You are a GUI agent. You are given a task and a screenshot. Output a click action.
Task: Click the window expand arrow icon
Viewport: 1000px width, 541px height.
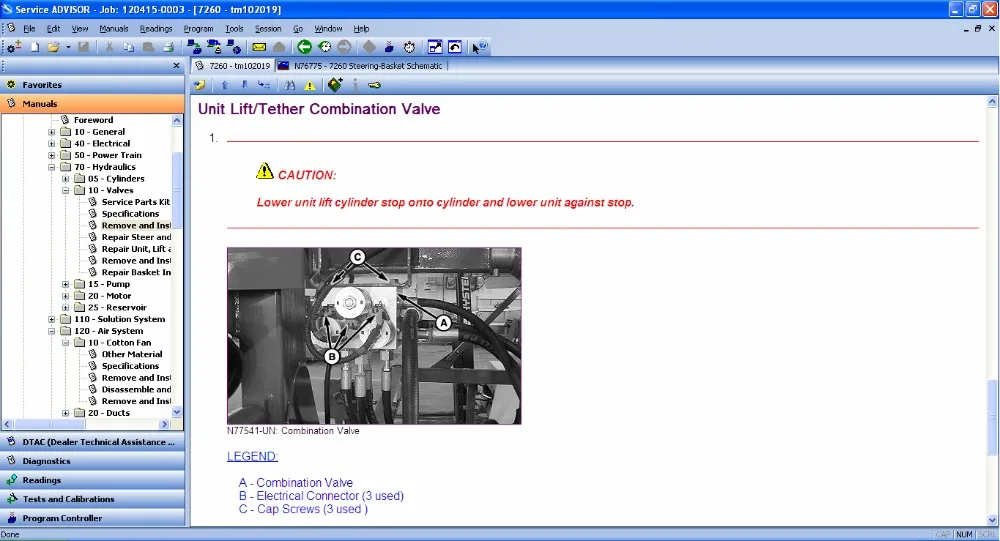435,47
